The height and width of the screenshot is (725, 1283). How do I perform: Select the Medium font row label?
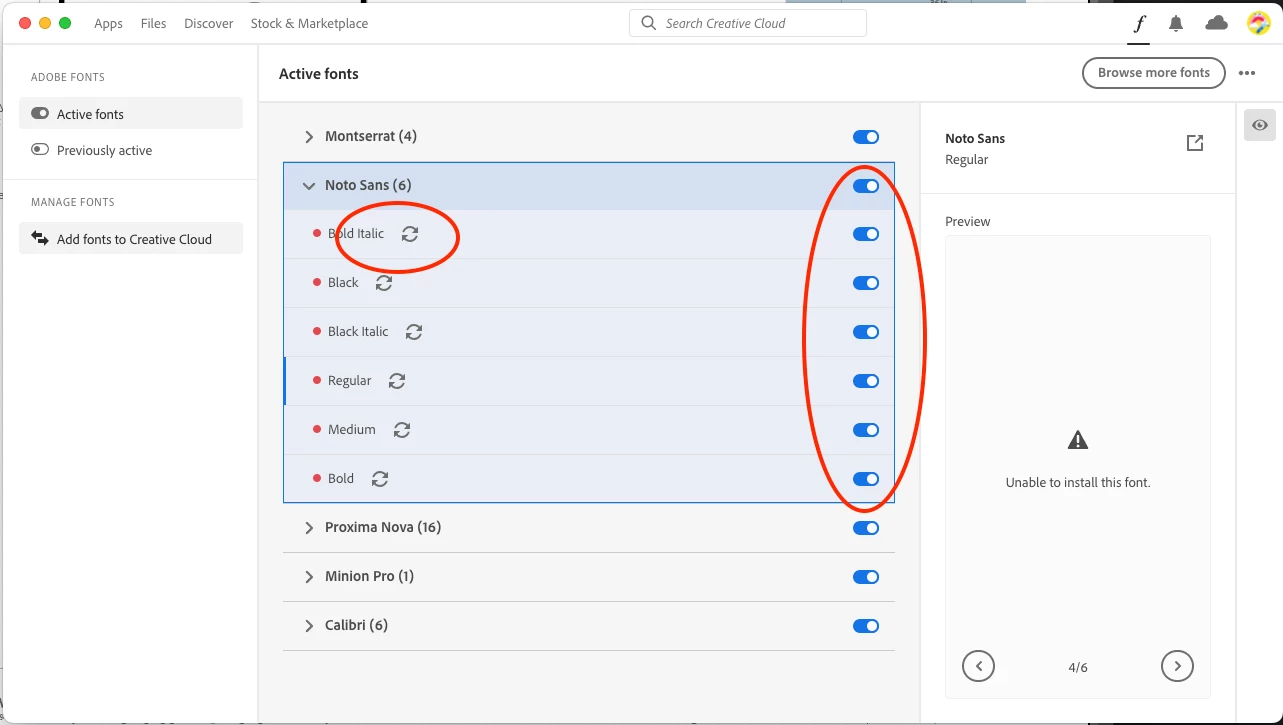click(x=352, y=430)
